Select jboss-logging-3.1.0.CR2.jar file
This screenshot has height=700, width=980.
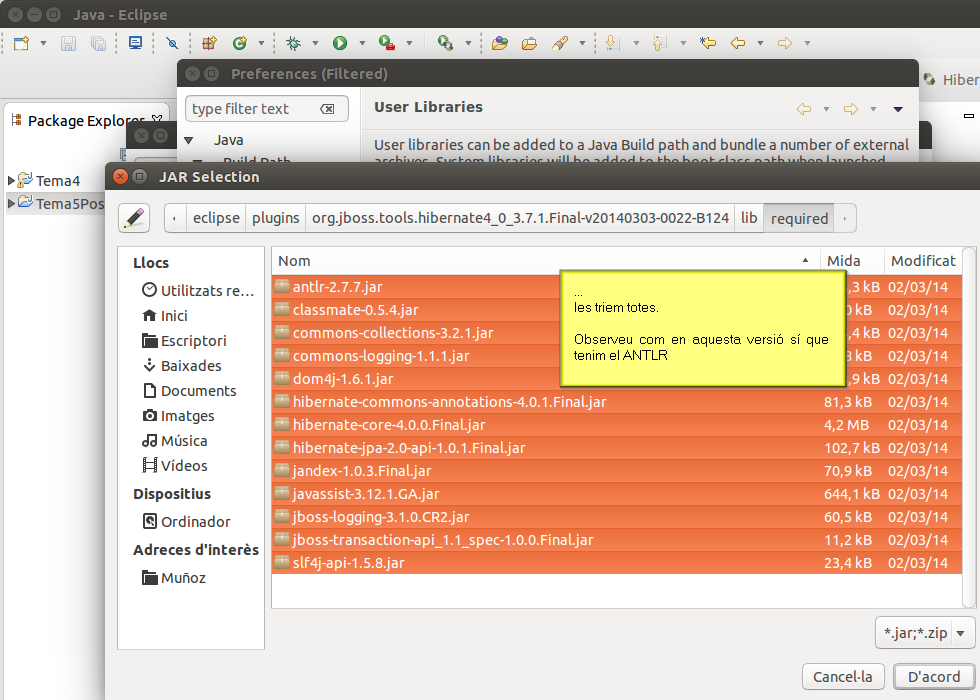pyautogui.click(x=617, y=517)
